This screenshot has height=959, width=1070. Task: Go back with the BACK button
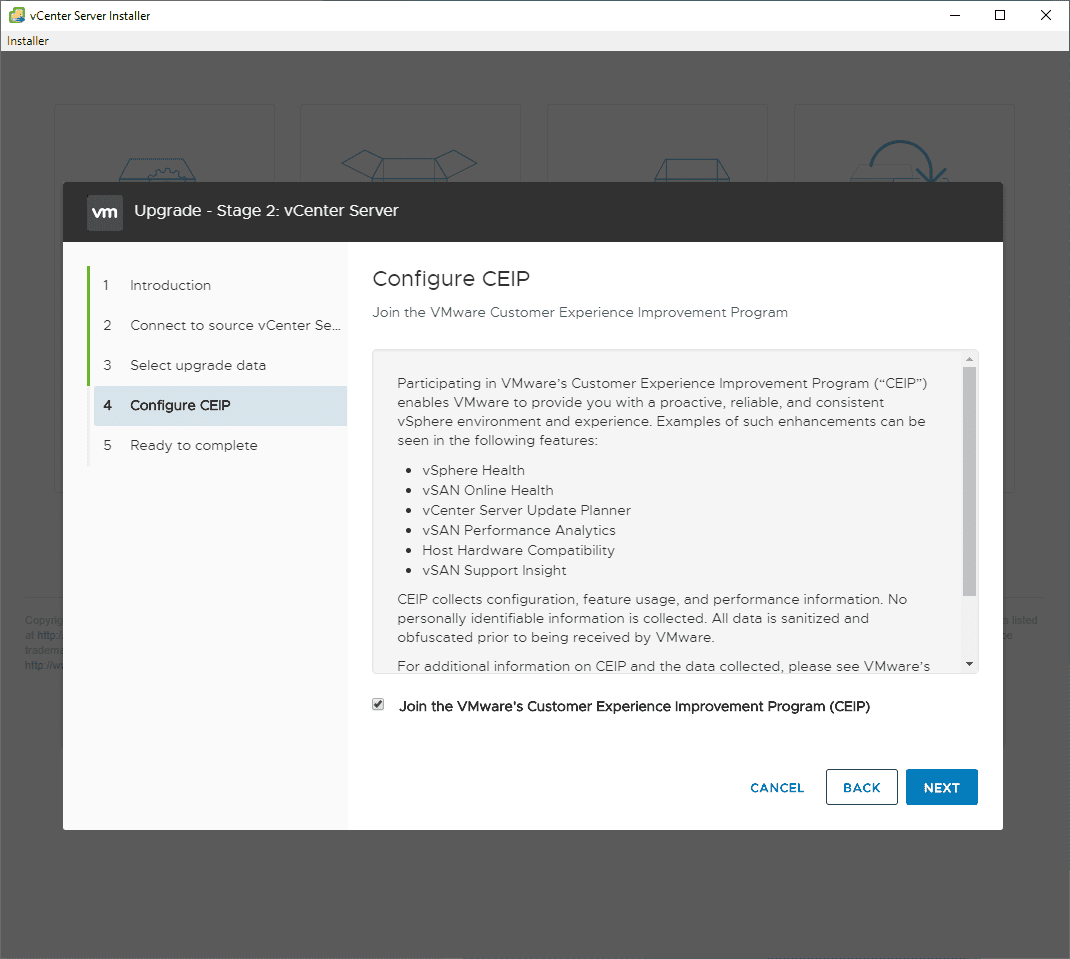pyautogui.click(x=861, y=787)
